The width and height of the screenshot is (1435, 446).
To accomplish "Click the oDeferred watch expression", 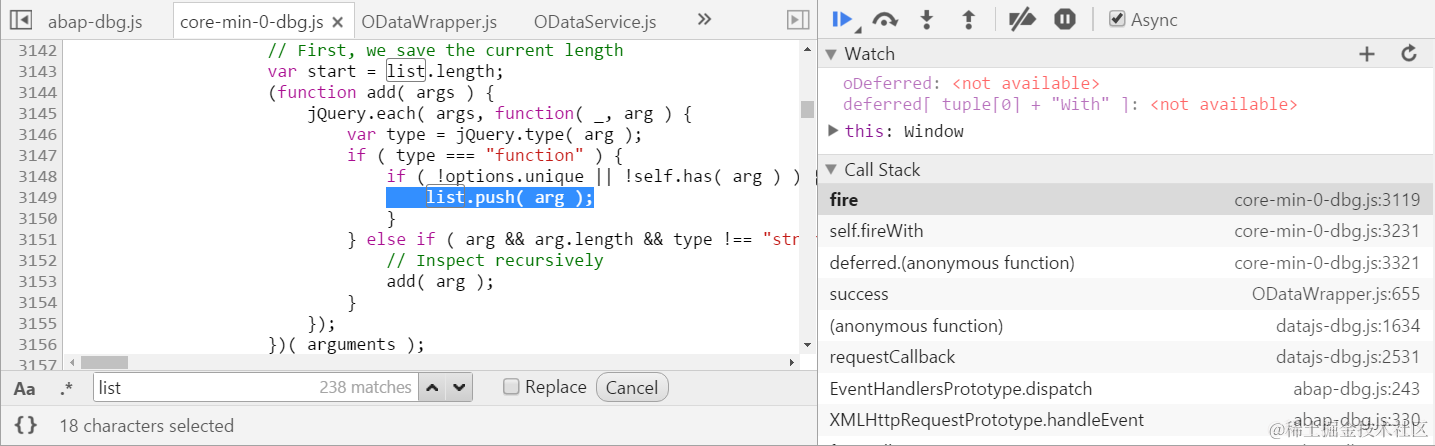I will tap(971, 84).
